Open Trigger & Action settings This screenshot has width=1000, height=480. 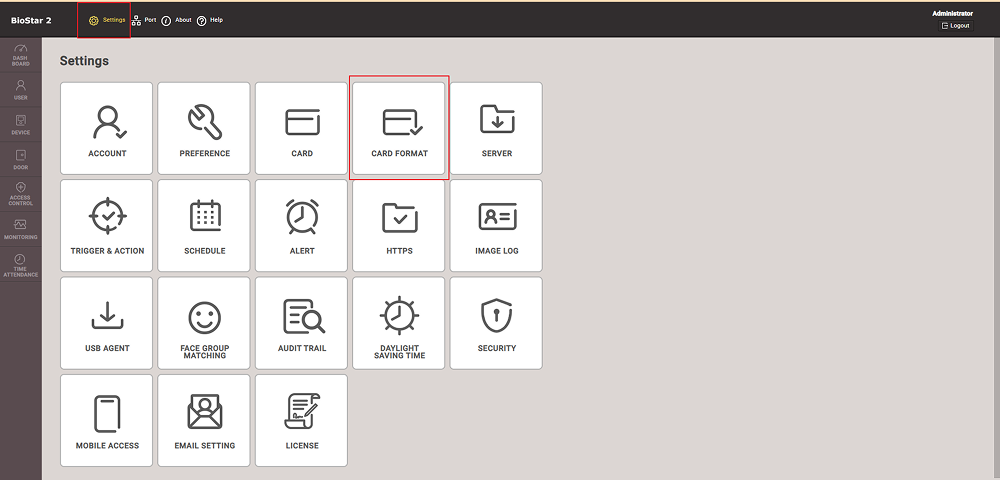point(107,225)
